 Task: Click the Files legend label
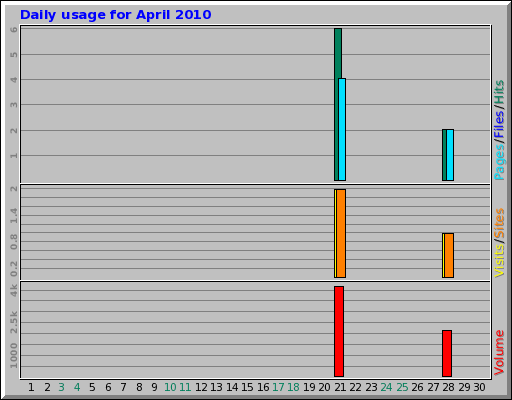click(499, 125)
